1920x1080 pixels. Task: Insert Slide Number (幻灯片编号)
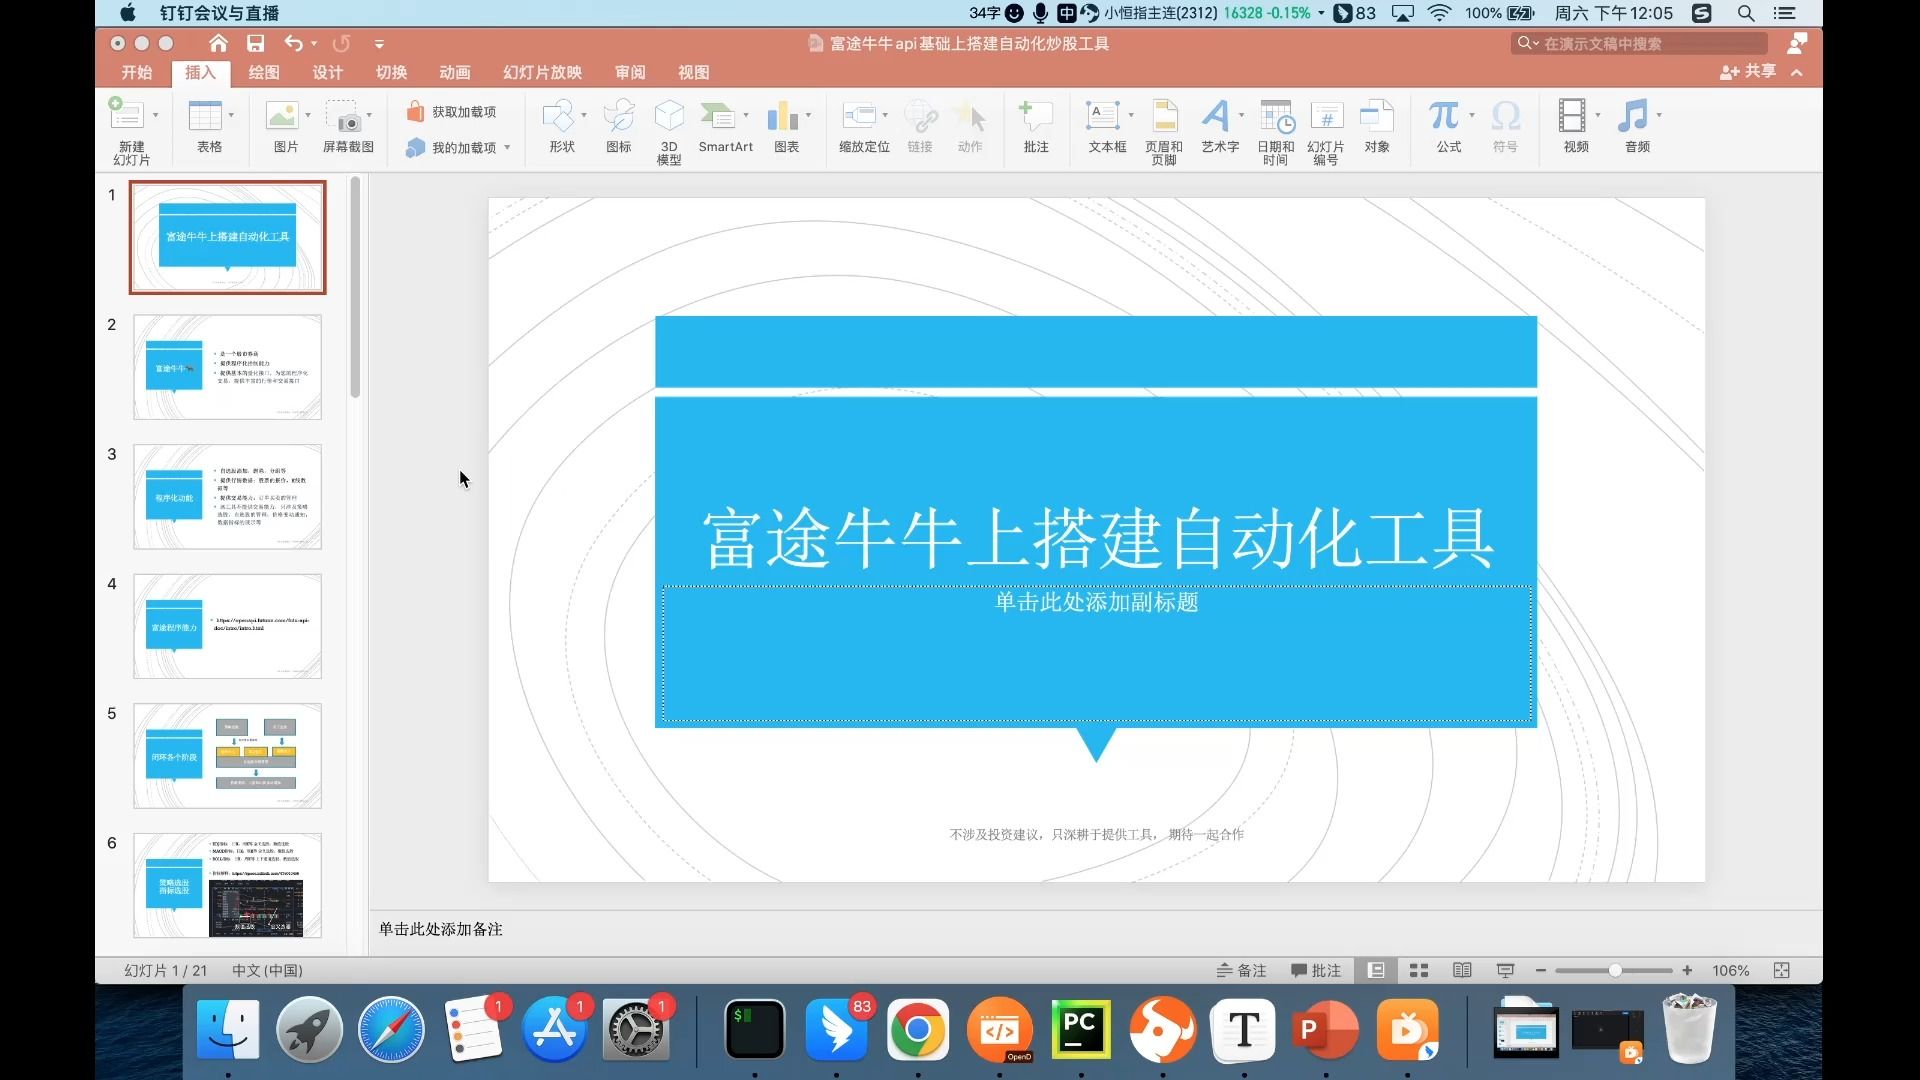click(x=1327, y=116)
